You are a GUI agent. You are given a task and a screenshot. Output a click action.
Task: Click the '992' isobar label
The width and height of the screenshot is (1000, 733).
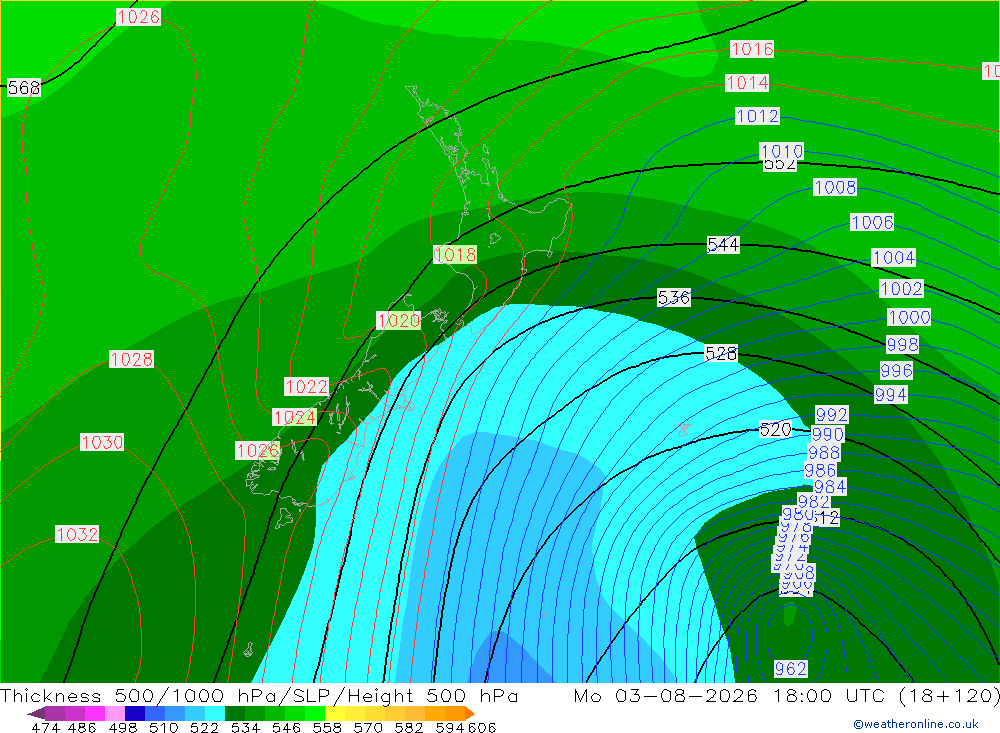832,415
